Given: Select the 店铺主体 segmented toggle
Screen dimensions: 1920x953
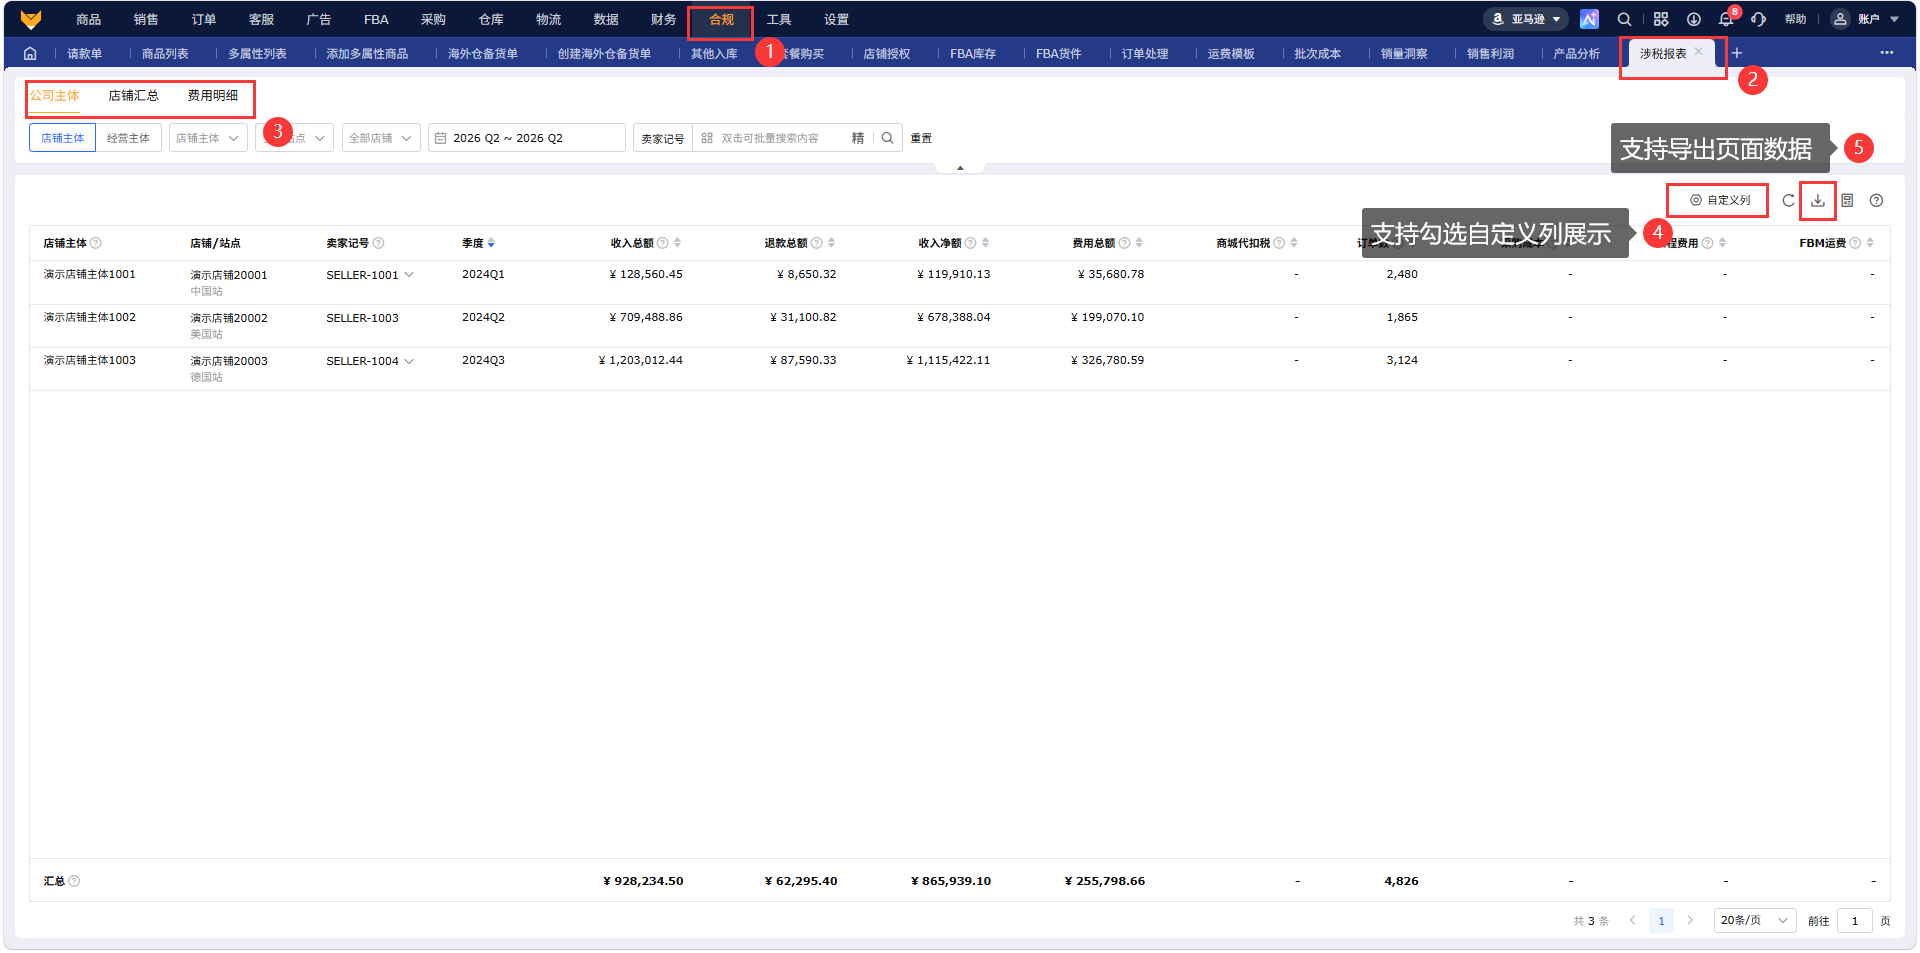Looking at the screenshot, I should 62,138.
